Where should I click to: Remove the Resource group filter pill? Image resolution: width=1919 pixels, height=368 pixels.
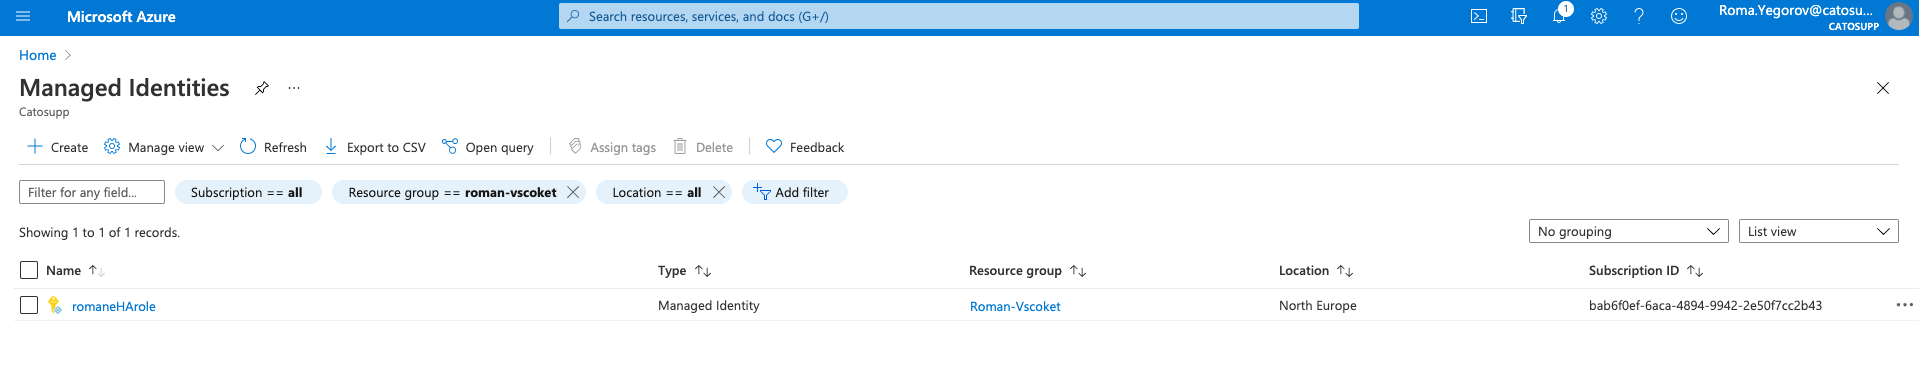tap(573, 192)
